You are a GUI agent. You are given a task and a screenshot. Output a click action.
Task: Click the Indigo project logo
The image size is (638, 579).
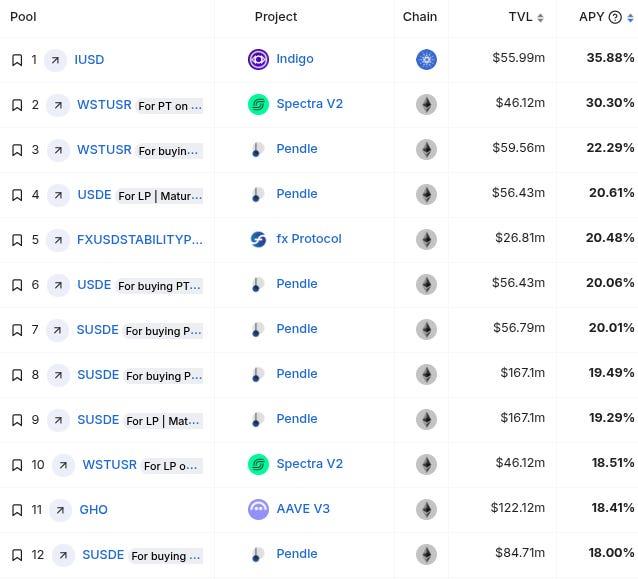pyautogui.click(x=258, y=59)
